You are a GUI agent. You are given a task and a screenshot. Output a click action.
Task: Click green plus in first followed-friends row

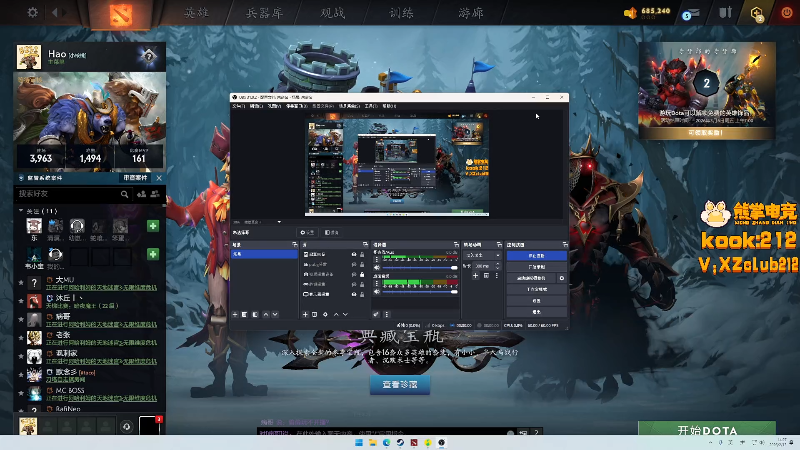[x=153, y=226]
